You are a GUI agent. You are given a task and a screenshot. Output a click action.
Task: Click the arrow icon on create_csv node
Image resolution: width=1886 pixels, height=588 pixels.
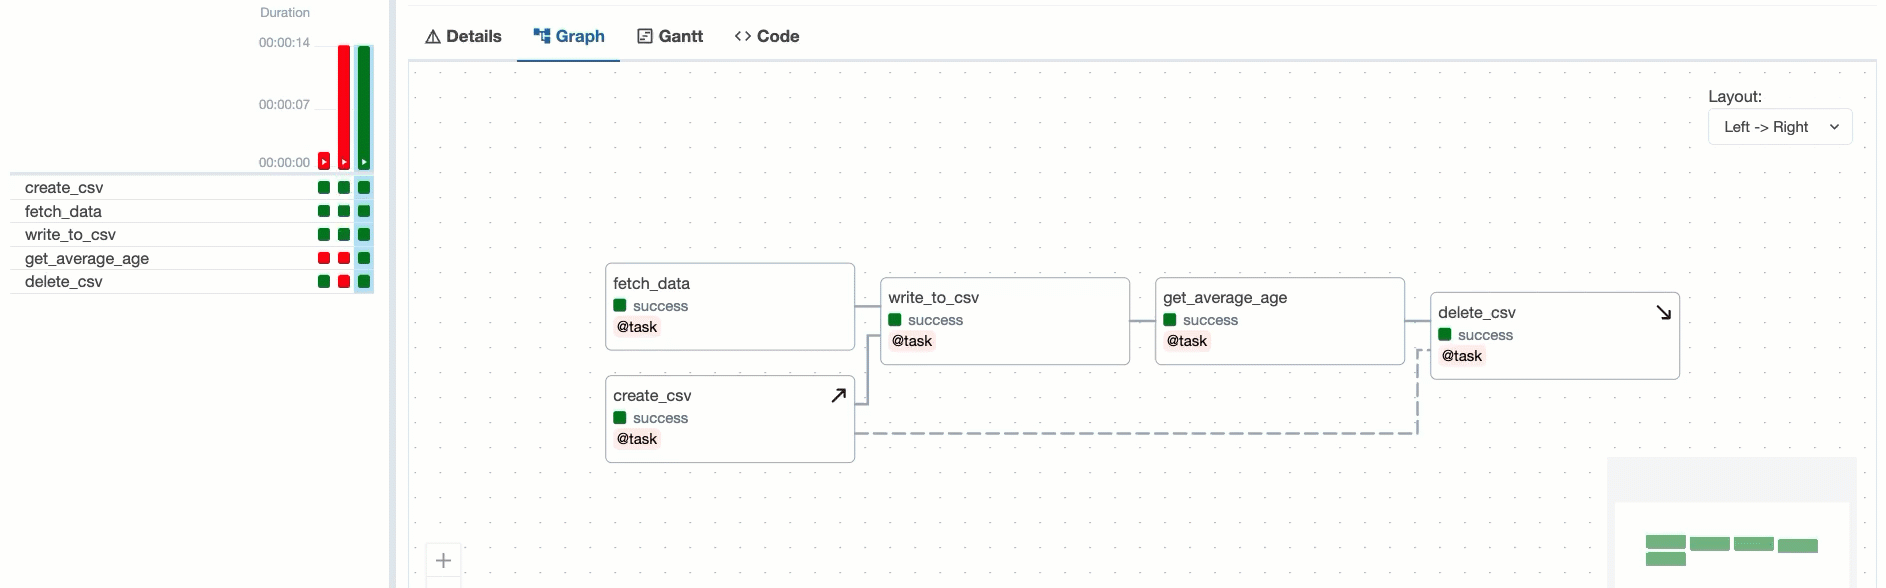838,396
